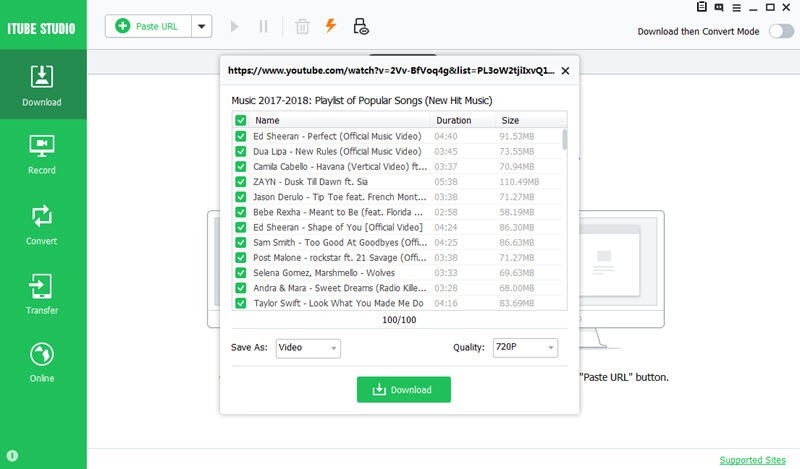Click the trash delete icon in toolbar
This screenshot has height=469, width=800.
point(302,26)
